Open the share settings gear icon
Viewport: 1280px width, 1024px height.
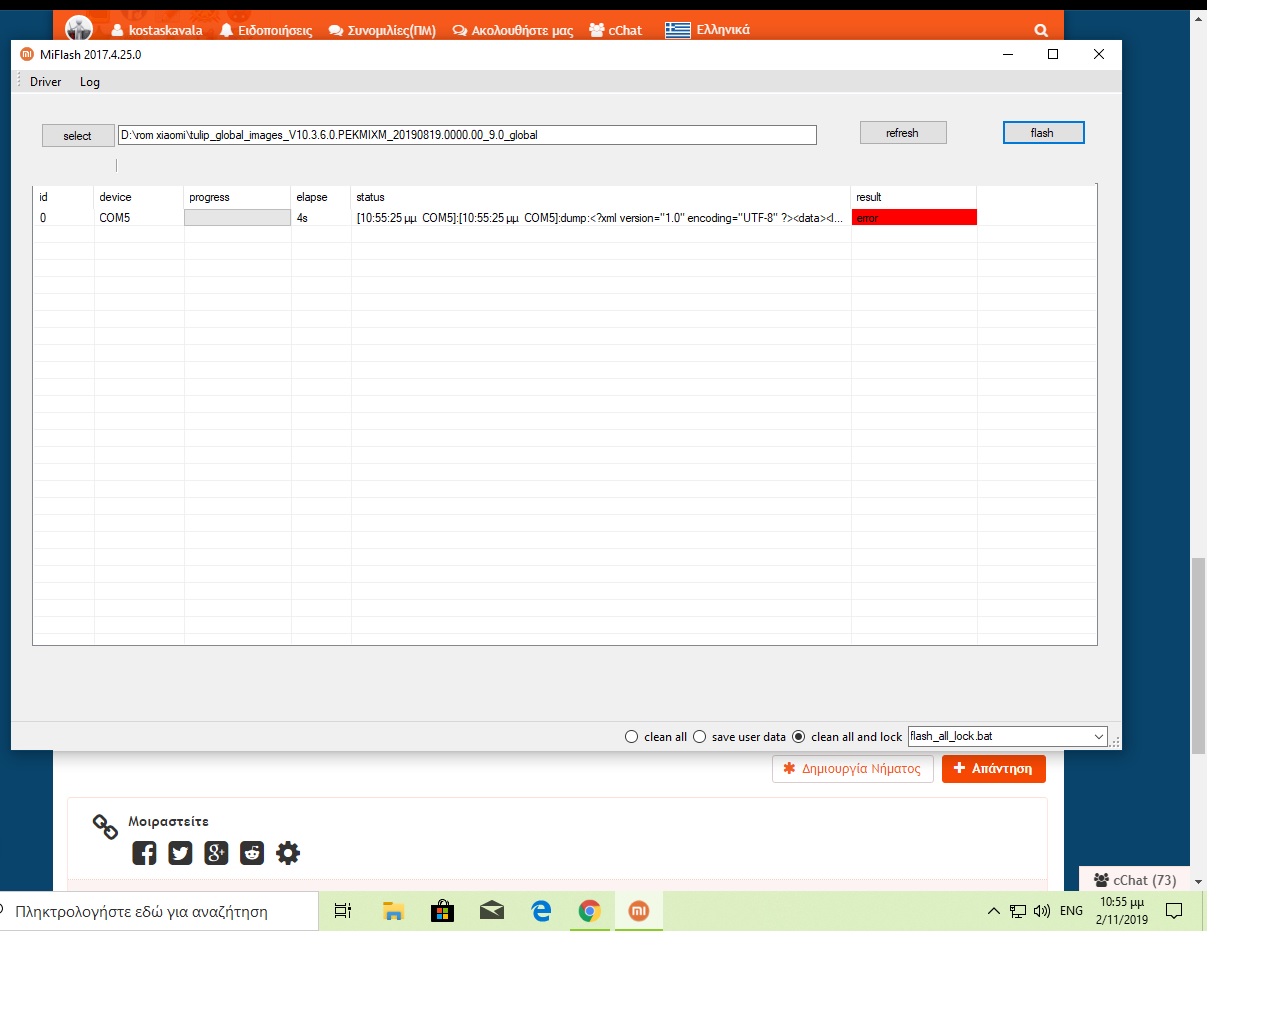click(288, 853)
